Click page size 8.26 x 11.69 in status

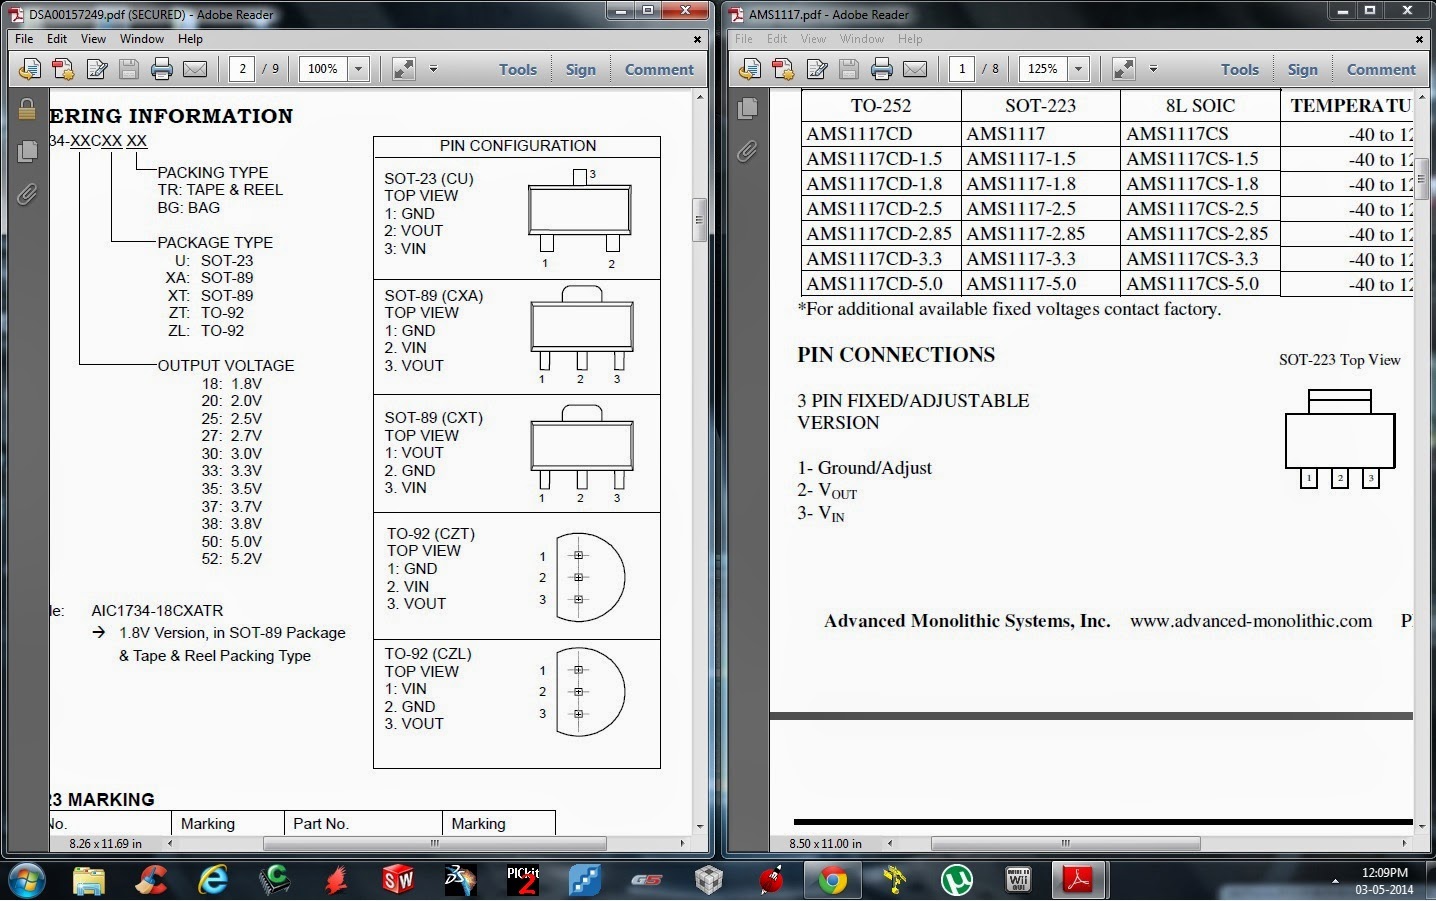pos(105,844)
